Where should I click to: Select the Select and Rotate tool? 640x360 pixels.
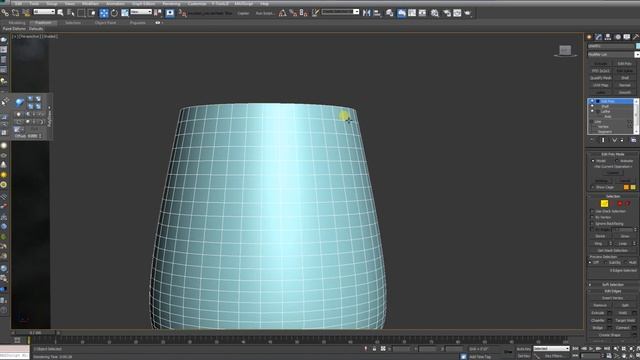click(114, 13)
